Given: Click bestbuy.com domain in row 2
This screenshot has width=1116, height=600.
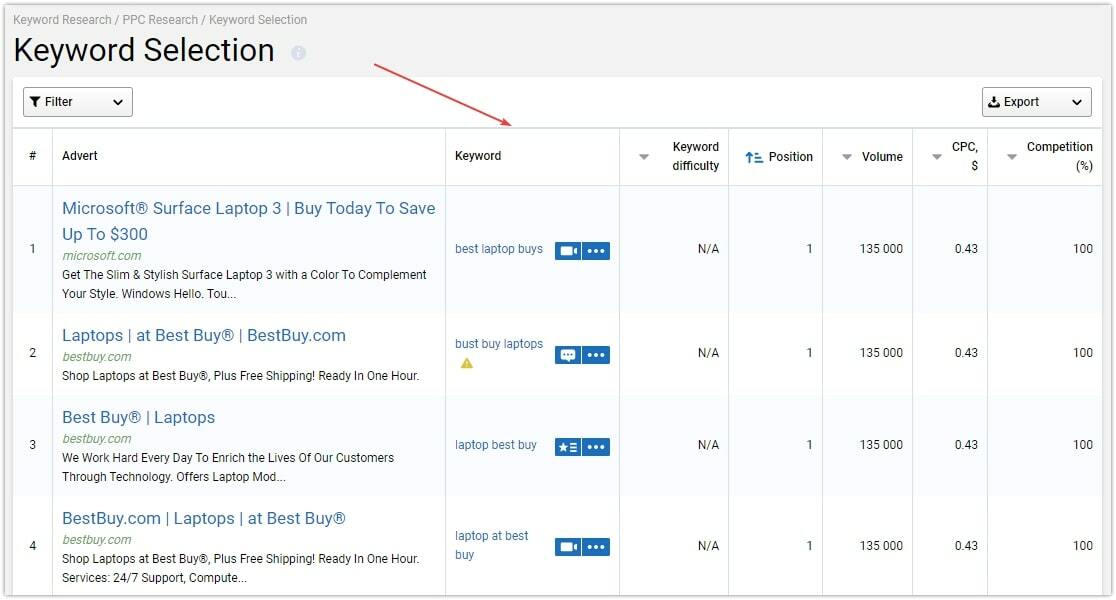Looking at the screenshot, I should [97, 357].
